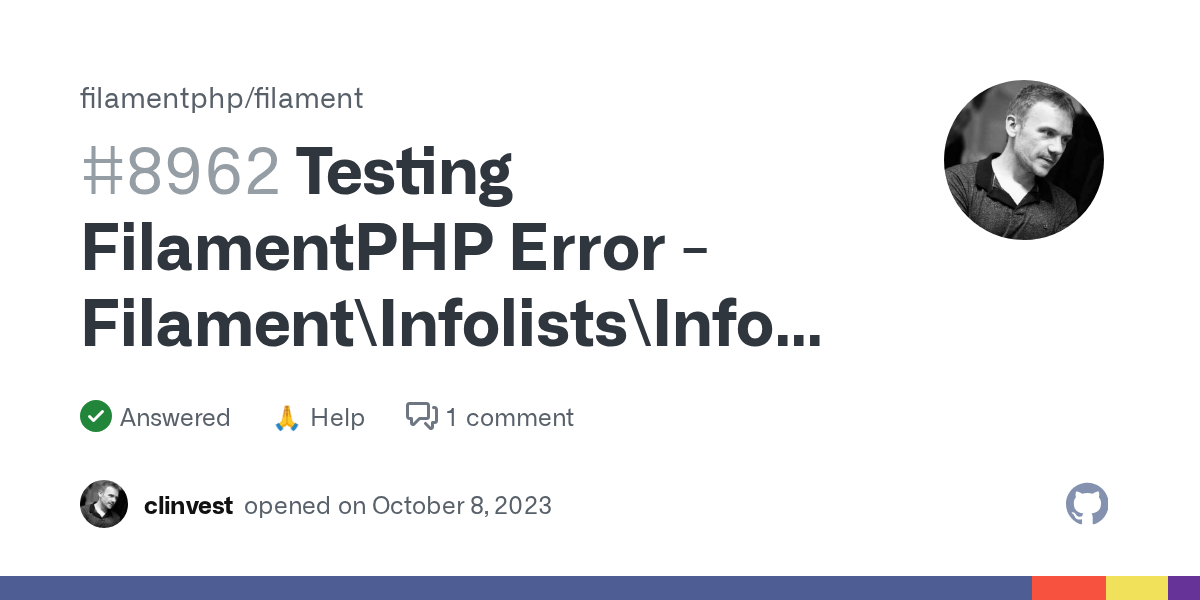Click the FilamentPHP Error heading line
Viewport: 1200px width, 600px height.
pyautogui.click(x=395, y=248)
